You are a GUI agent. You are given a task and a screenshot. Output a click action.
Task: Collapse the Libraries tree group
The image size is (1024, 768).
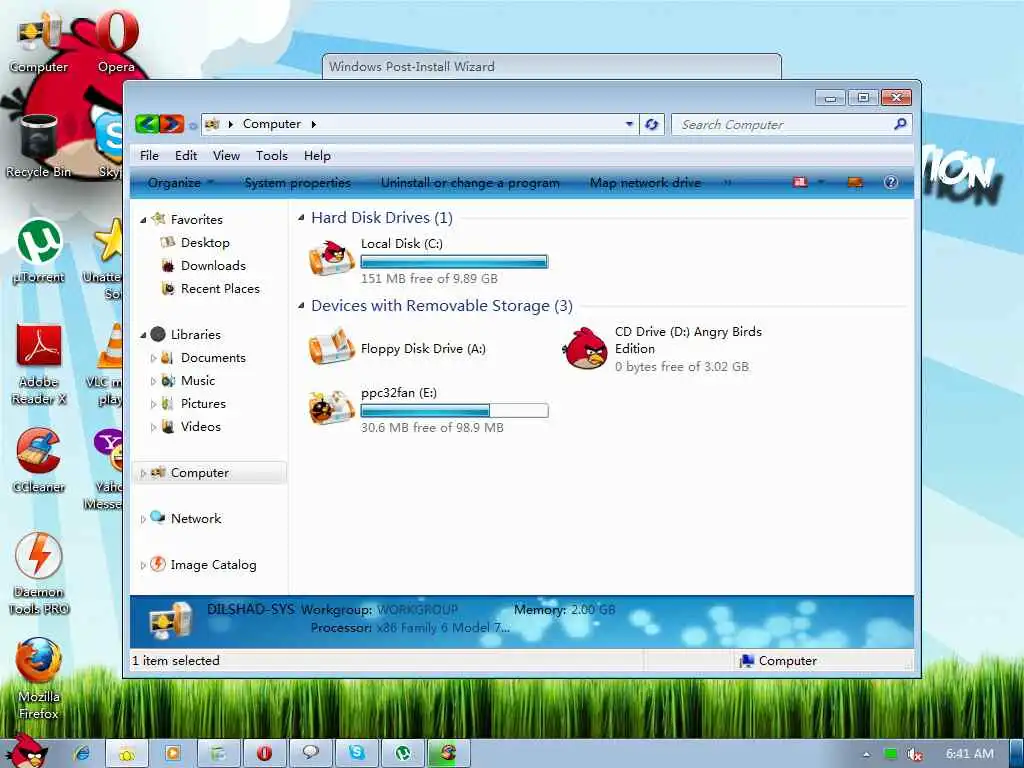click(143, 335)
